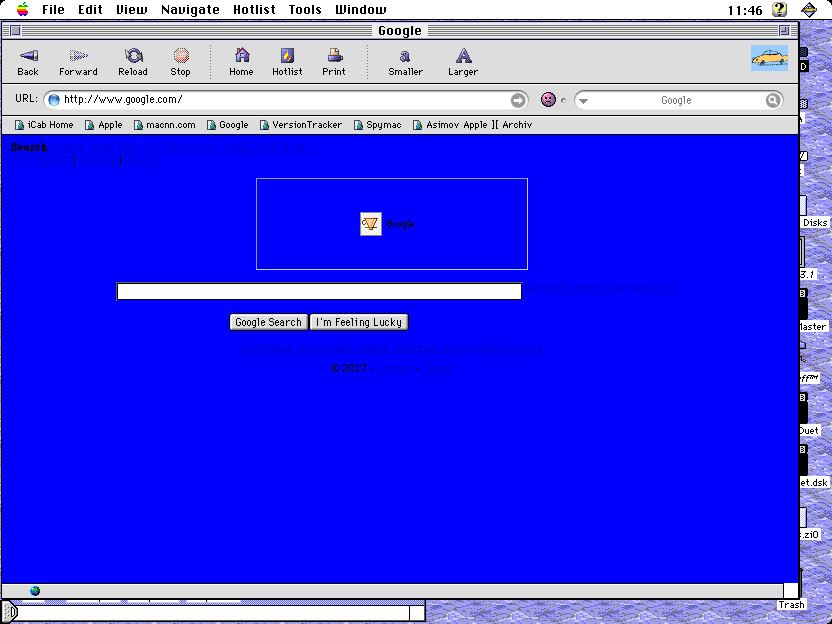The width and height of the screenshot is (832, 624).
Task: Click the iCab taxi logo icon
Action: (769, 58)
